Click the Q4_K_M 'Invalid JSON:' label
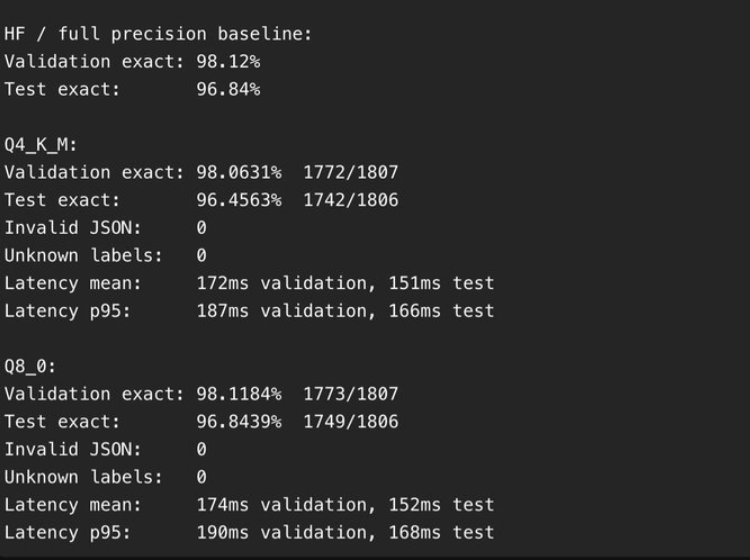 pos(73,228)
